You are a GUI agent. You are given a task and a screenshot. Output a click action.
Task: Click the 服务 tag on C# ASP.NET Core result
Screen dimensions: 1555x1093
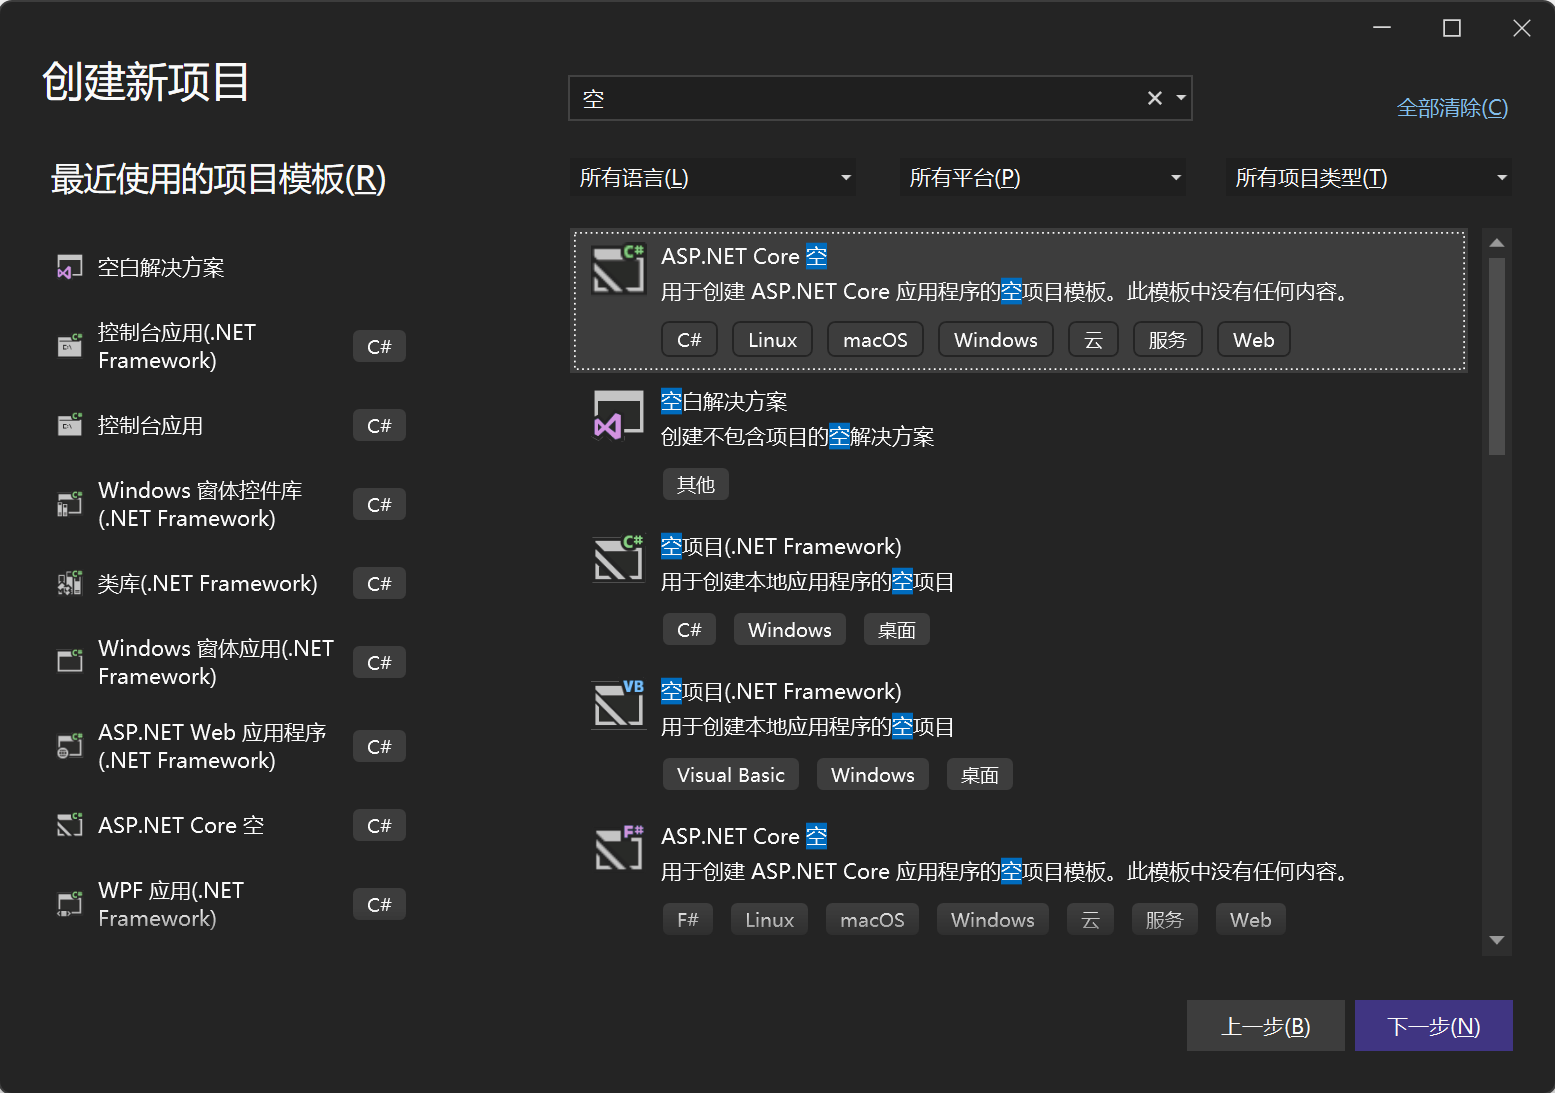(1168, 340)
